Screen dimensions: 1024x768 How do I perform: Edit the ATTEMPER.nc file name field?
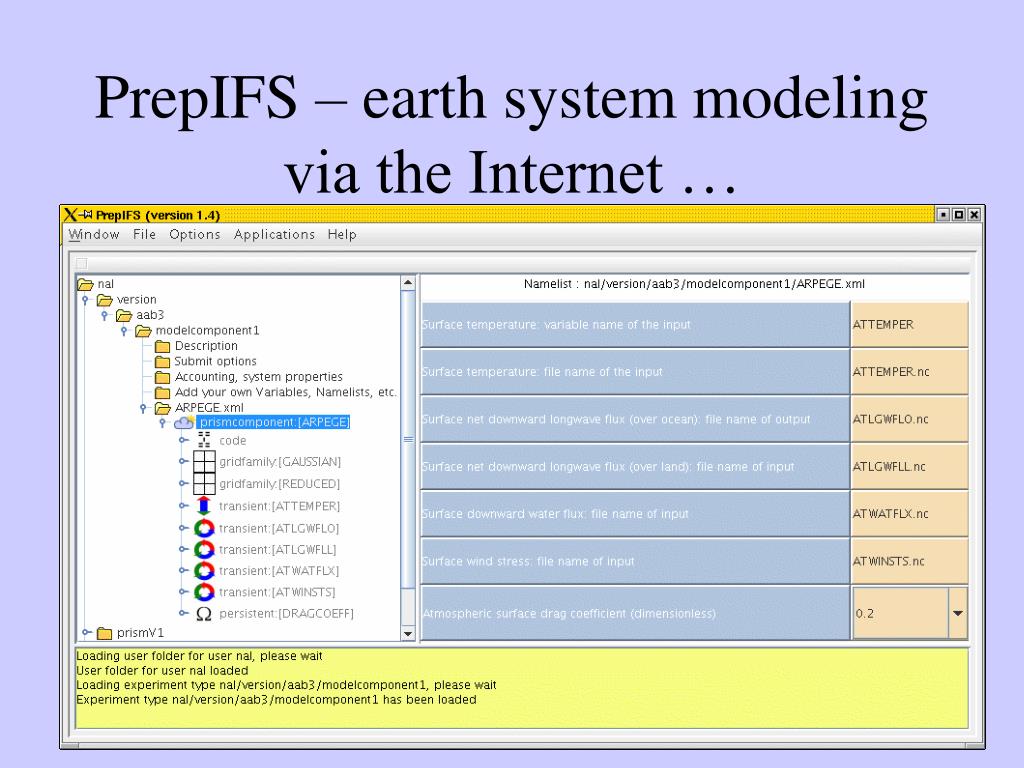(x=909, y=372)
